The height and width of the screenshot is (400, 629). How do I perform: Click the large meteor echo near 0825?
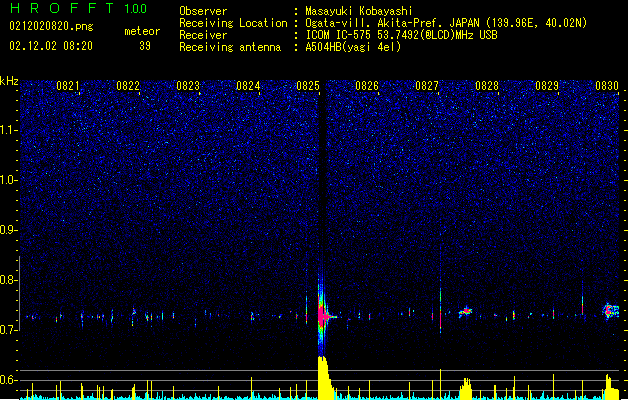click(x=322, y=317)
